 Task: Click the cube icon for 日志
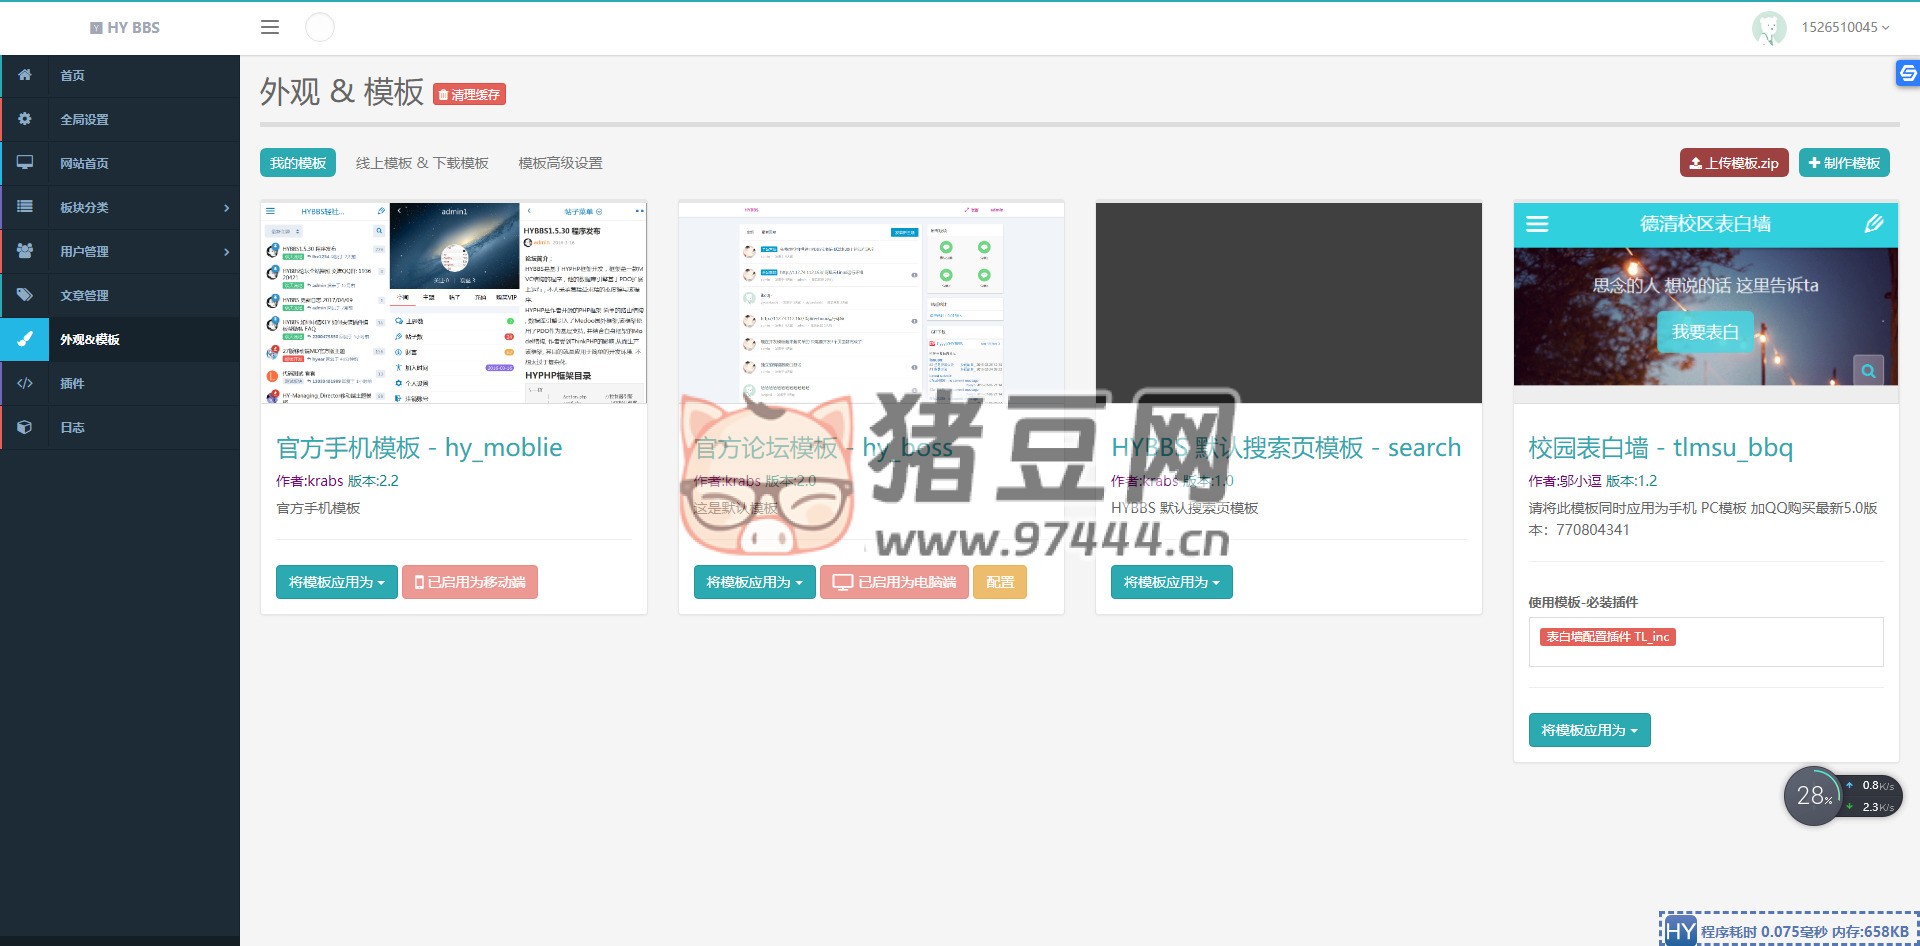(x=25, y=427)
